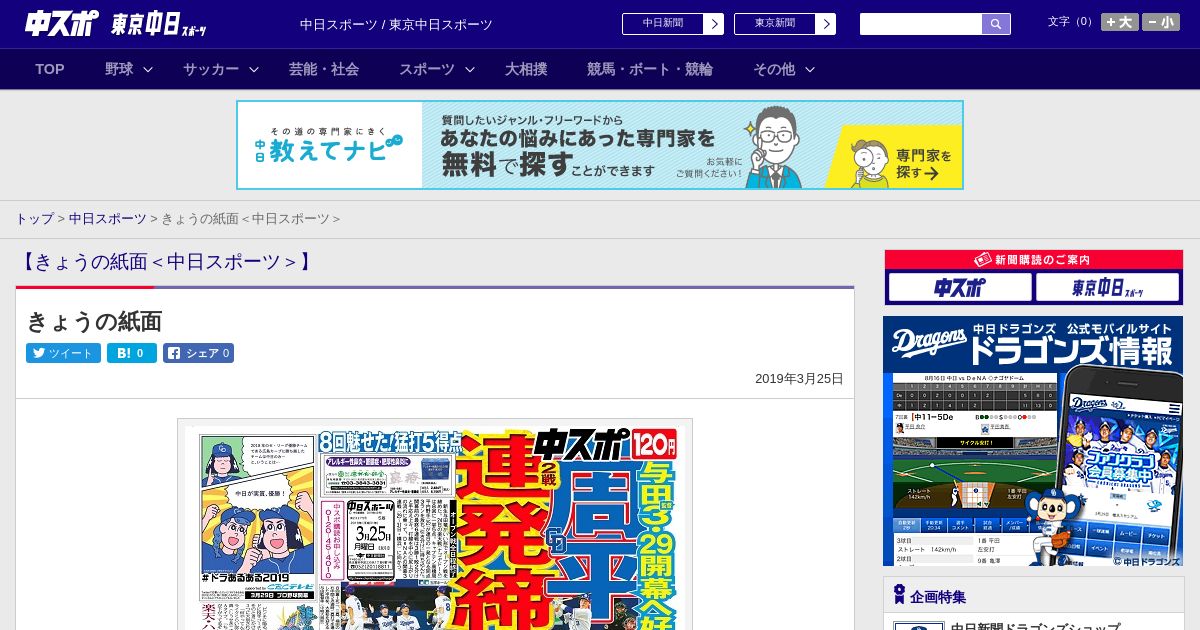Open today's newspaper front page image
1200x630 pixels.
coord(435,524)
